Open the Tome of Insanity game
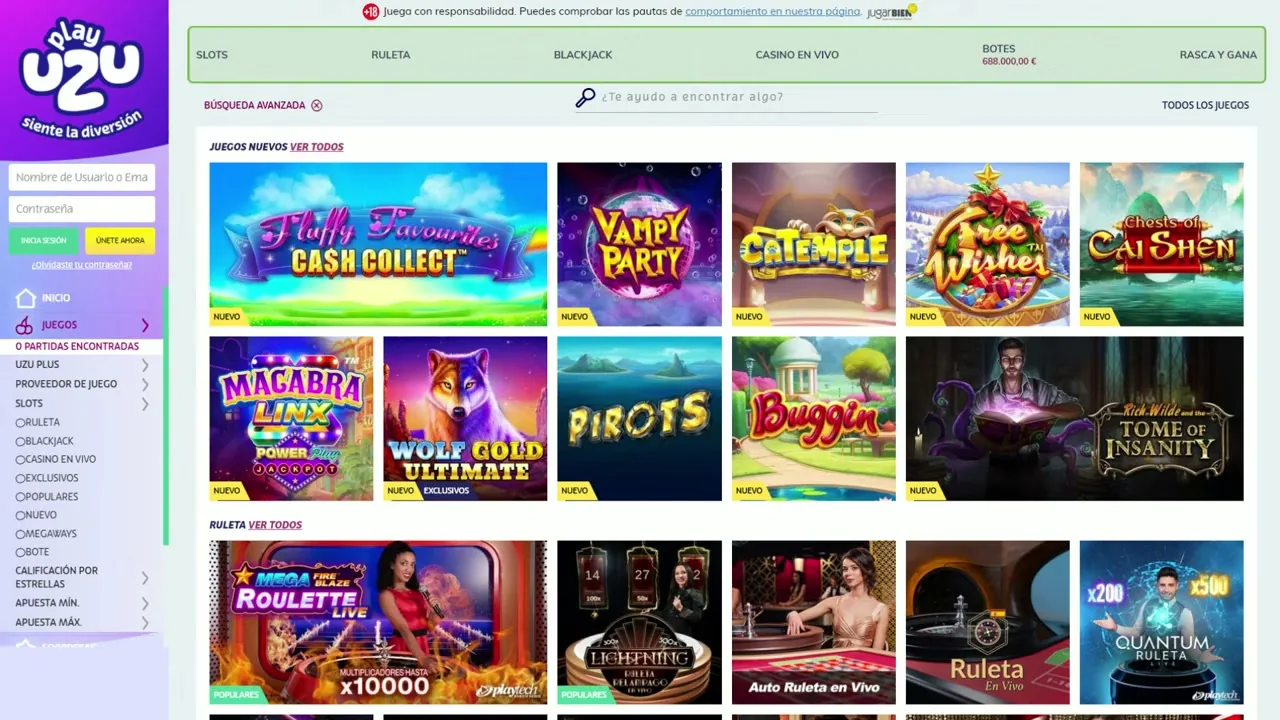Image resolution: width=1280 pixels, height=720 pixels. click(1075, 418)
